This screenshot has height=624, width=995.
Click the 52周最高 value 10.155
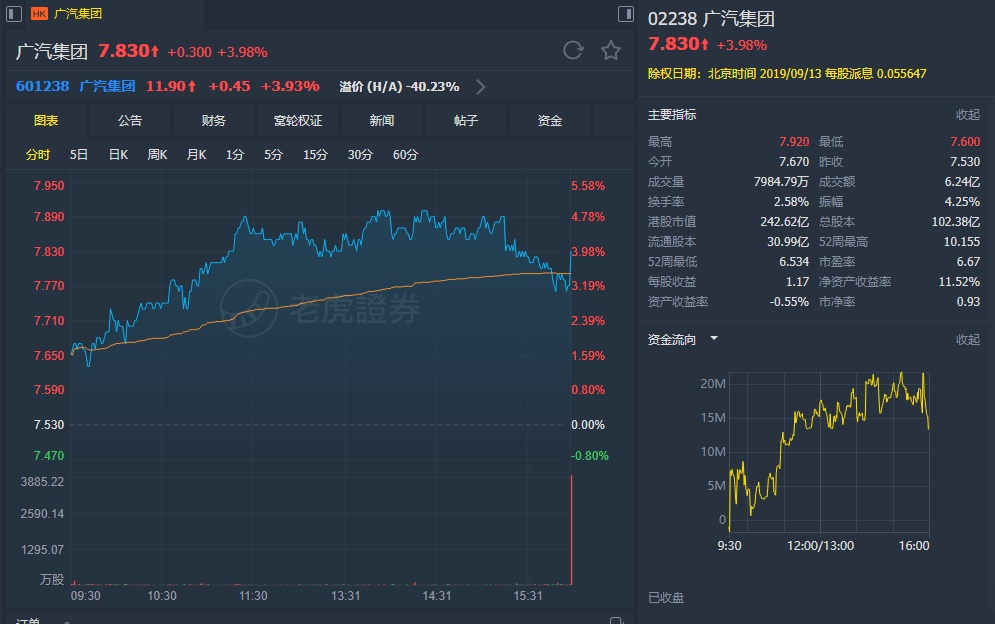(961, 242)
